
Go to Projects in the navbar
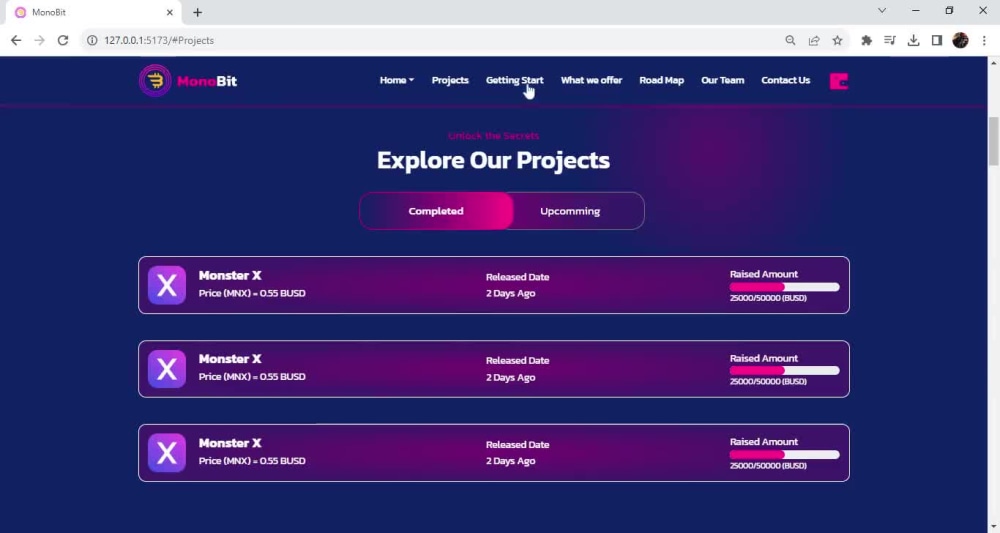point(450,80)
